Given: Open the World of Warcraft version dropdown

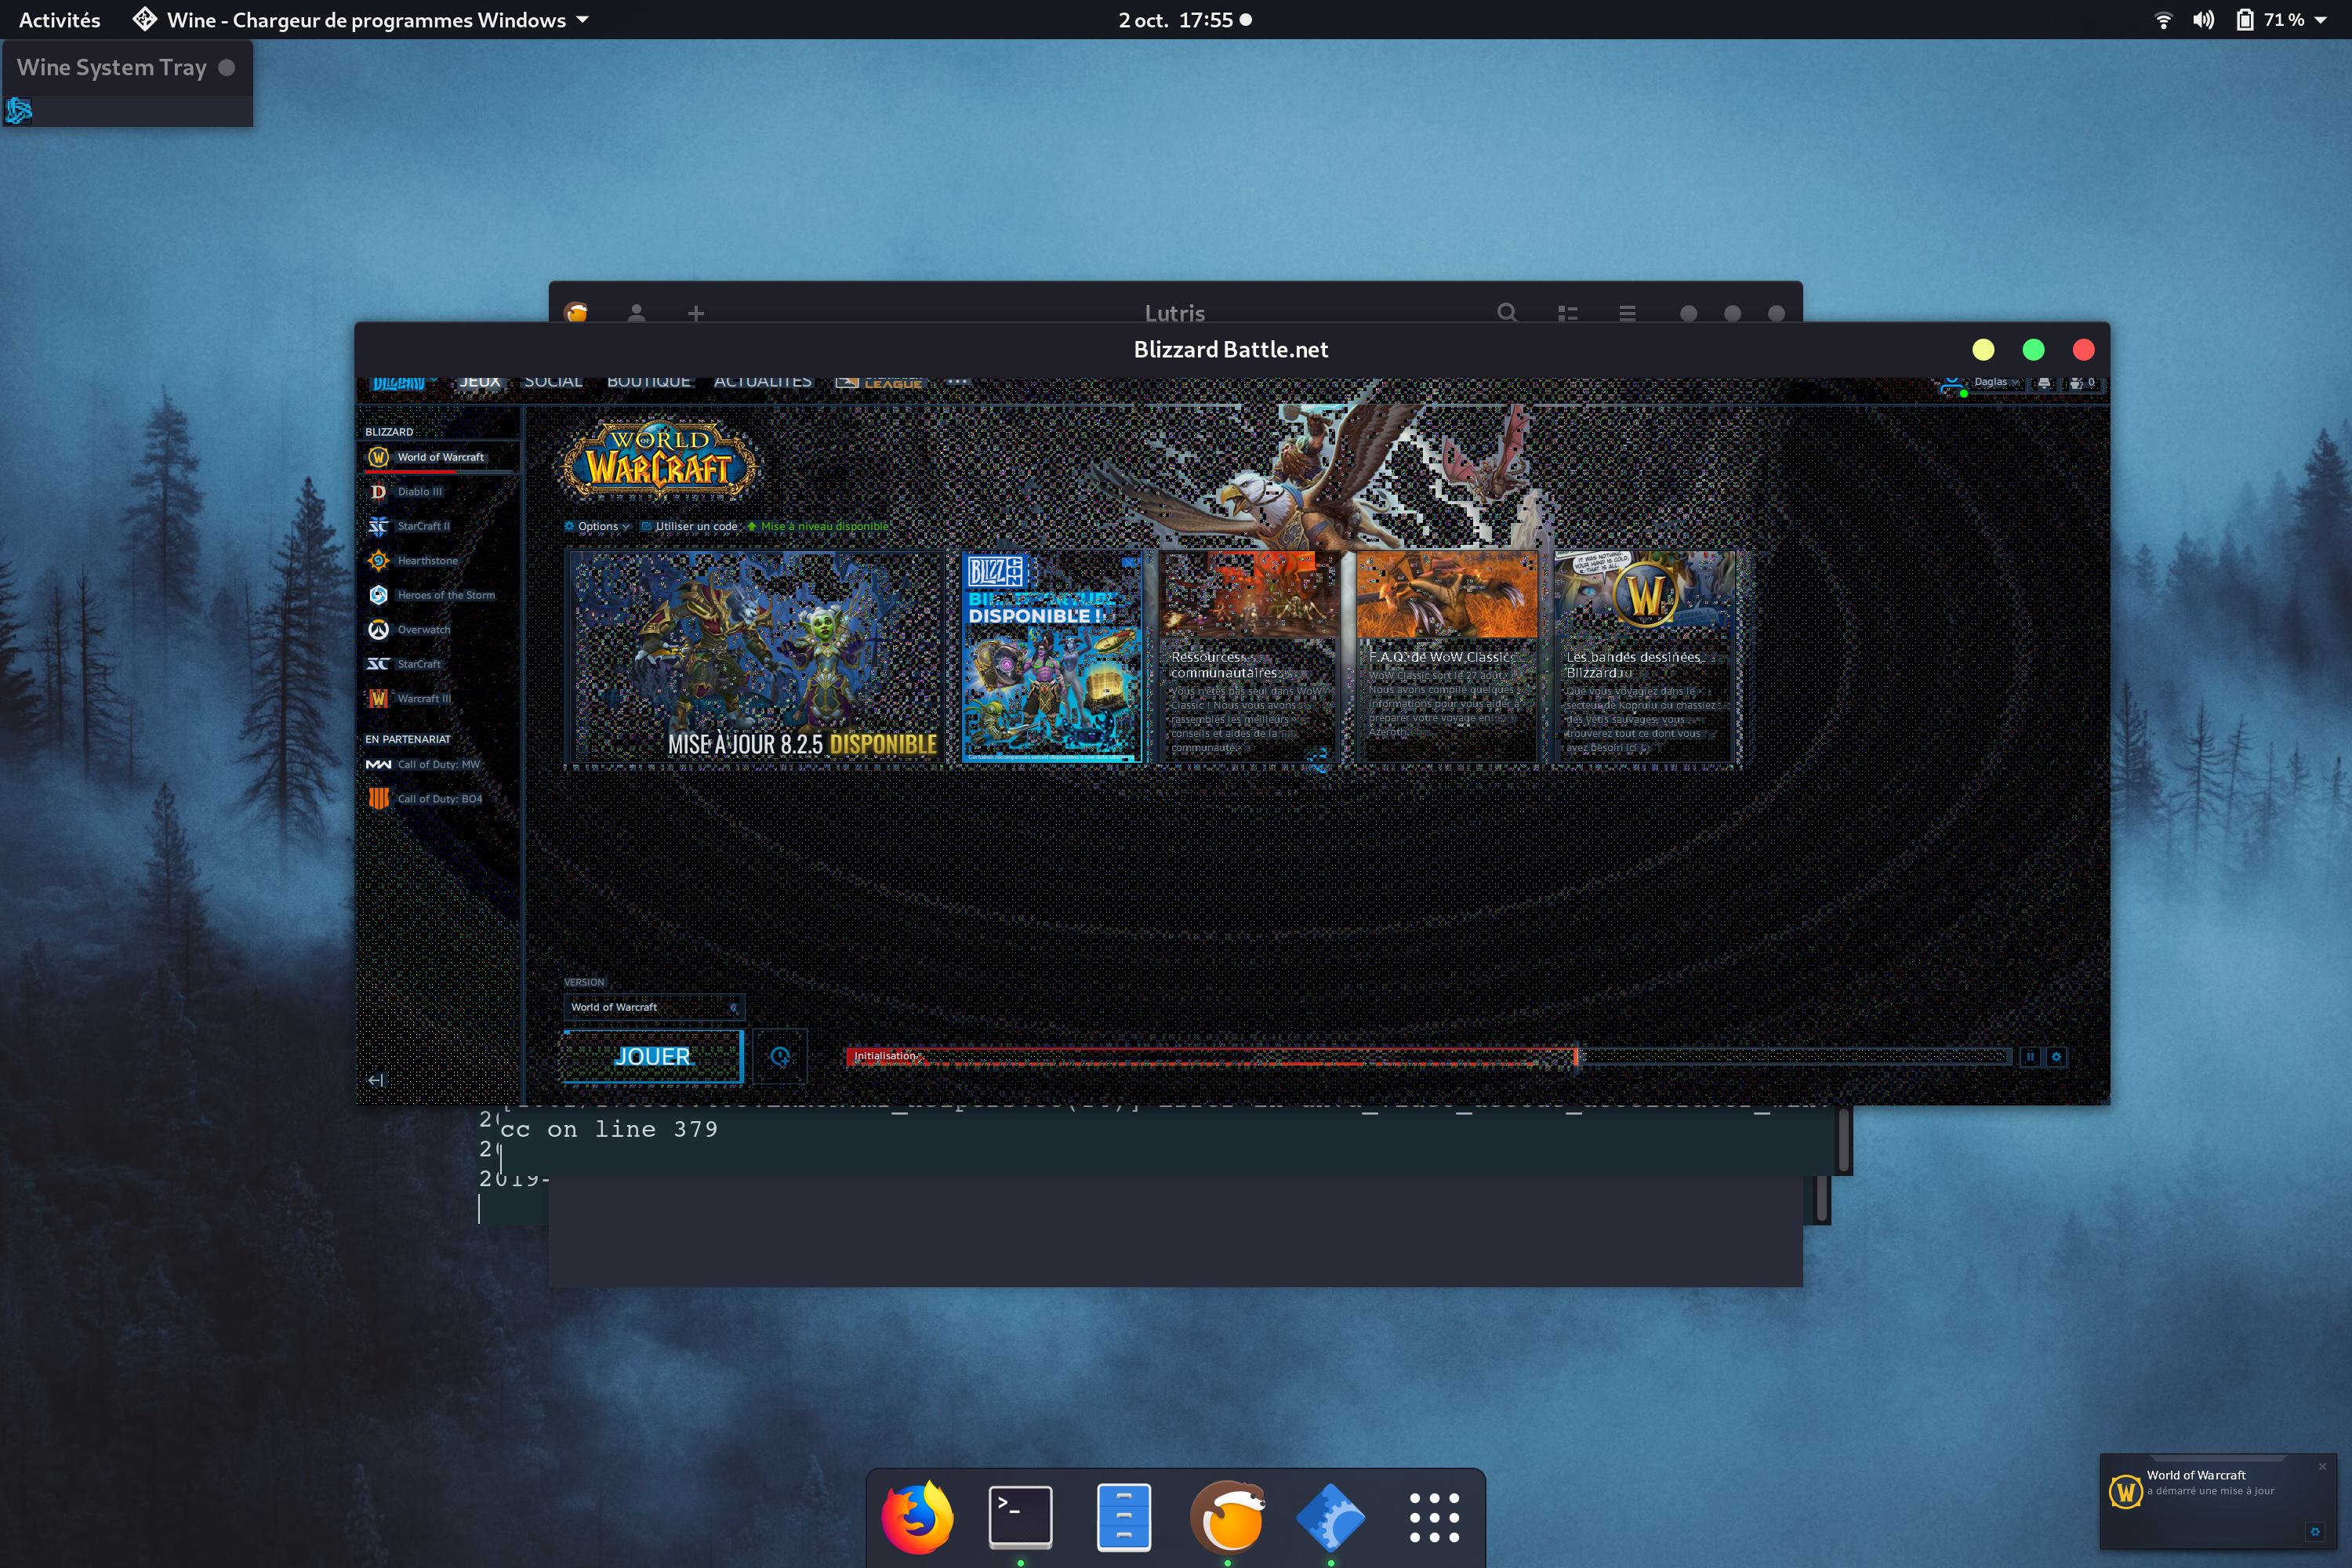Looking at the screenshot, I should 653,1007.
